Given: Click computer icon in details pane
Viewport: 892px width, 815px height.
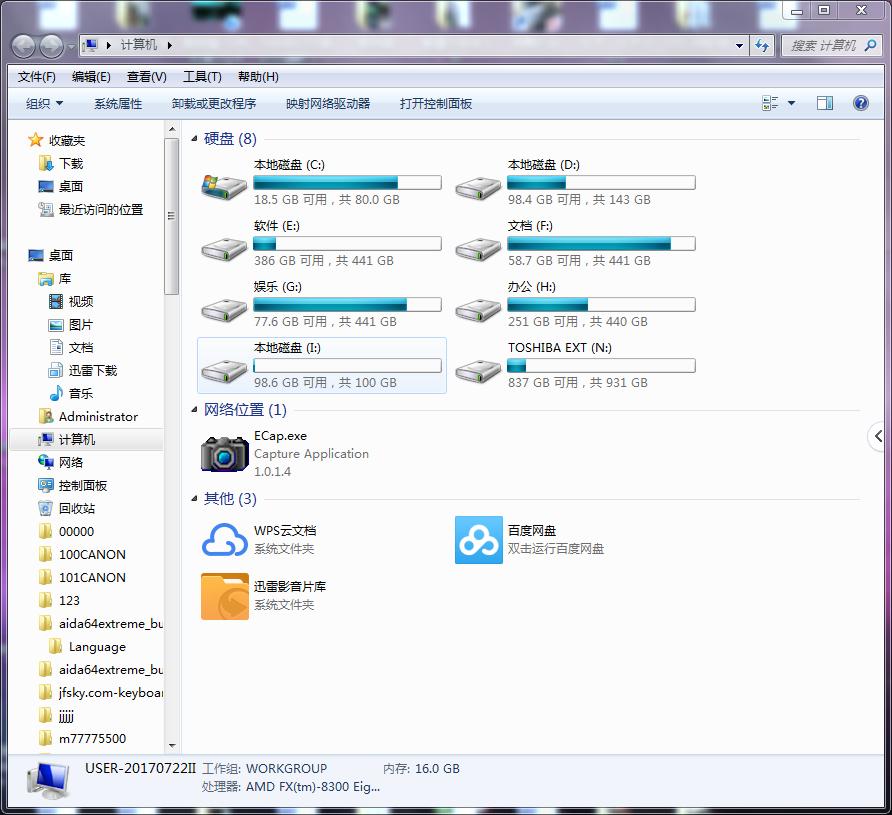Looking at the screenshot, I should 48,780.
